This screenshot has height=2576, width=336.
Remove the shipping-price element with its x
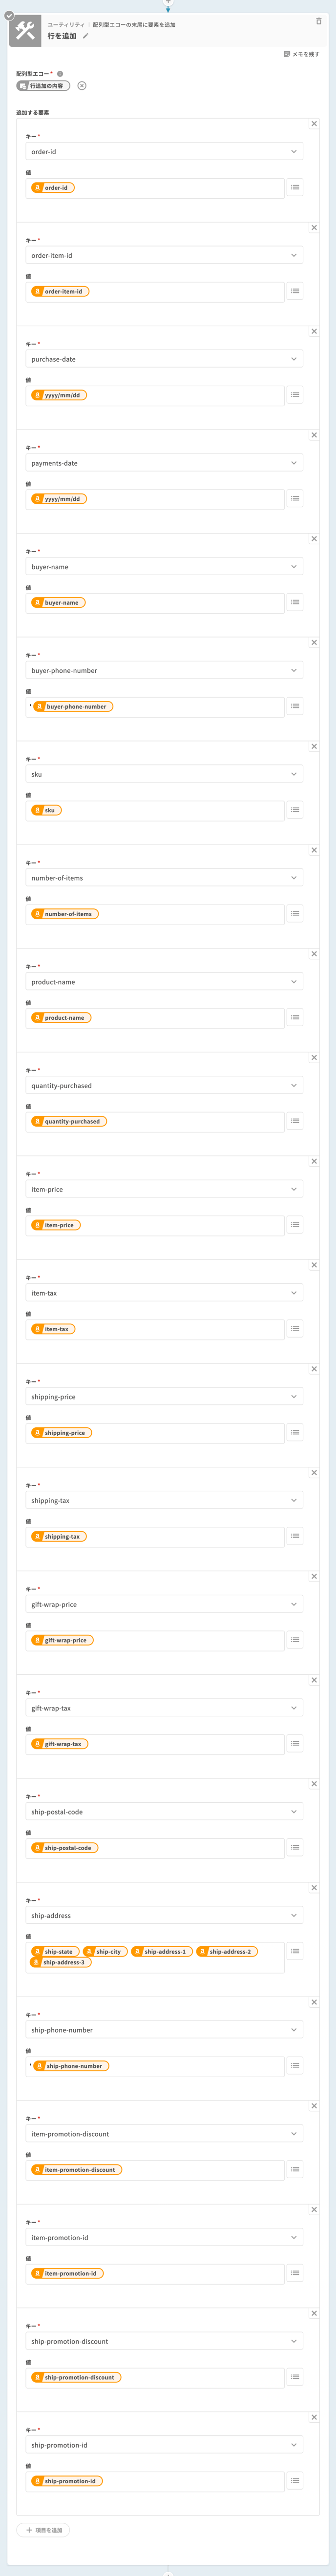[314, 1369]
